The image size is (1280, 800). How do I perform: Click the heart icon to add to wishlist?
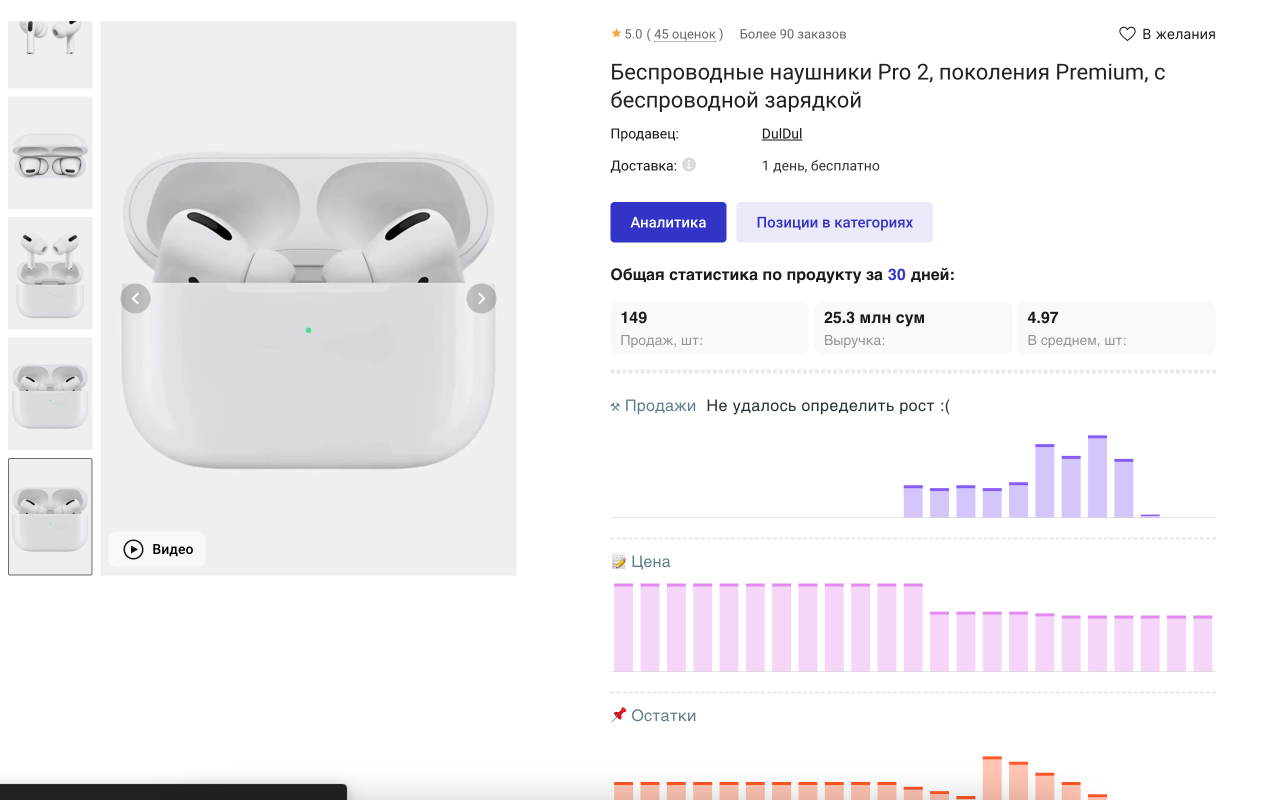tap(1126, 33)
